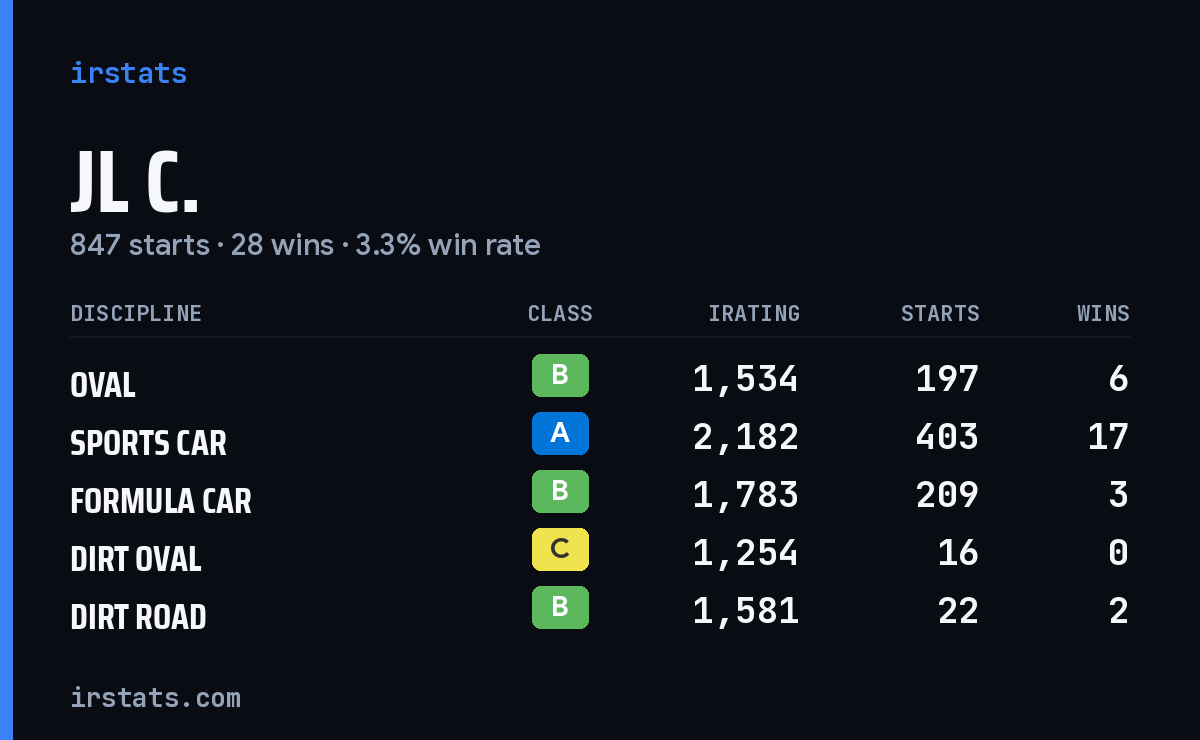Image resolution: width=1200 pixels, height=740 pixels.
Task: Click the Sports Car iRating 2,182
Action: (746, 437)
